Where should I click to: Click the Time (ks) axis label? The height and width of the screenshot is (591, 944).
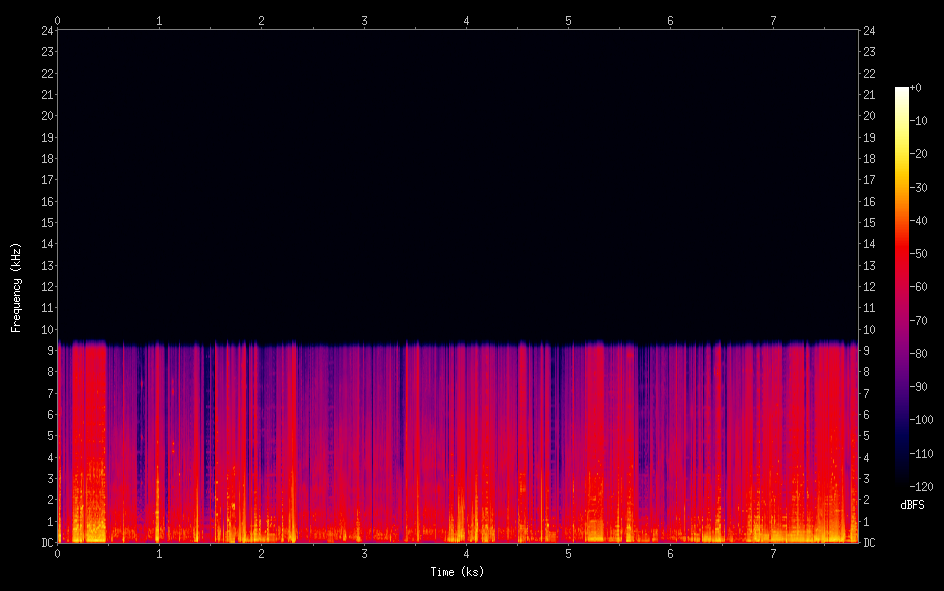(x=457, y=572)
